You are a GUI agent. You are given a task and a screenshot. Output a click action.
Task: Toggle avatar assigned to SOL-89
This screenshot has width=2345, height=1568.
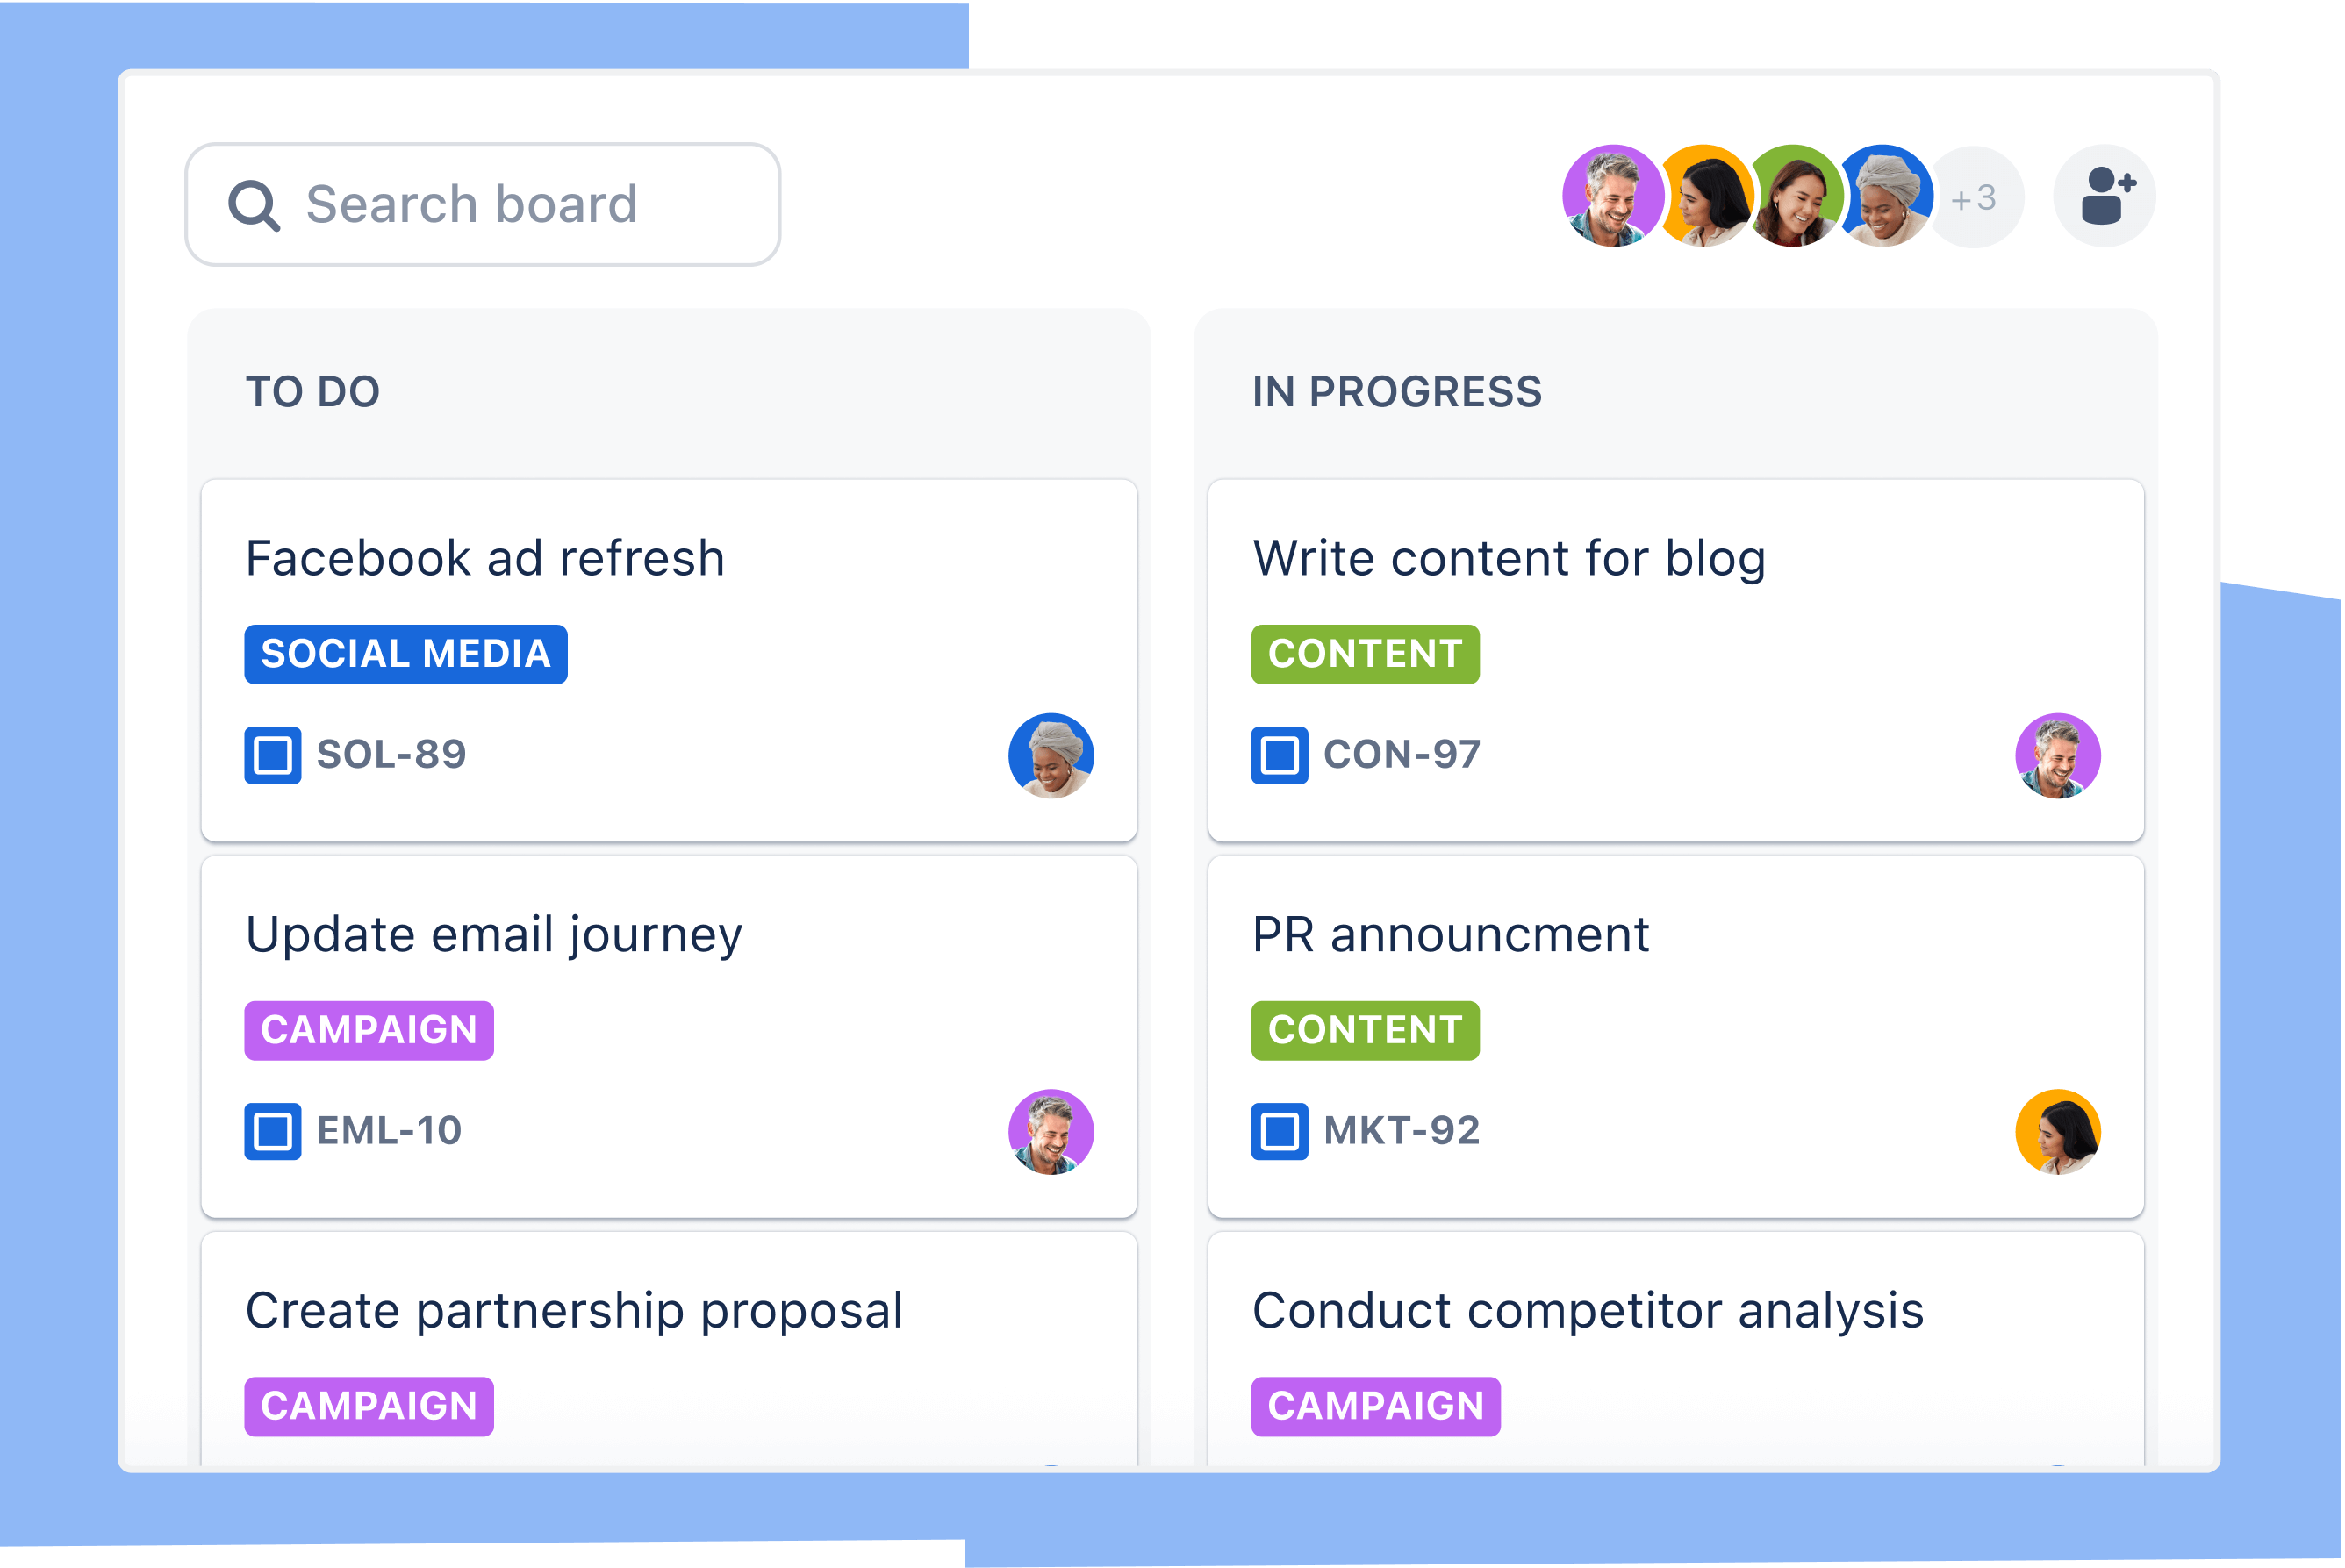click(x=1050, y=755)
